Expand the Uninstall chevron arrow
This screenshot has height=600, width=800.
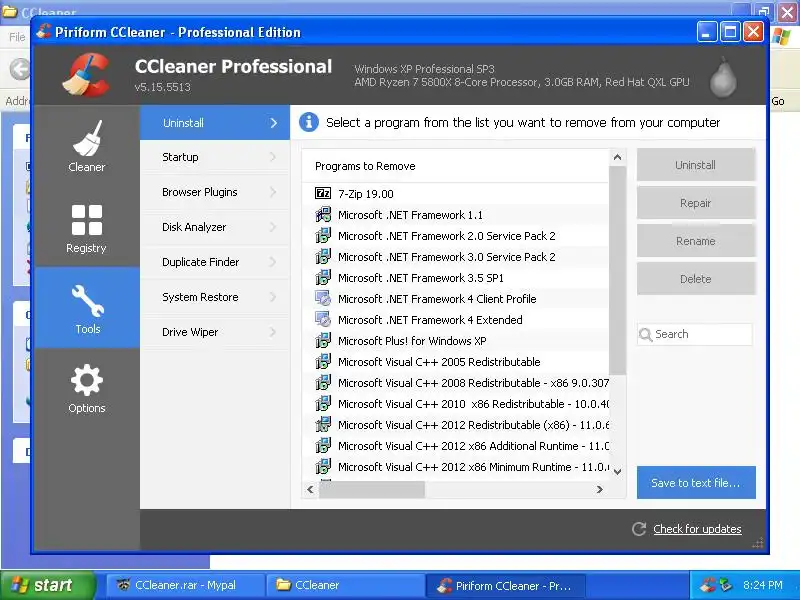coord(273,123)
